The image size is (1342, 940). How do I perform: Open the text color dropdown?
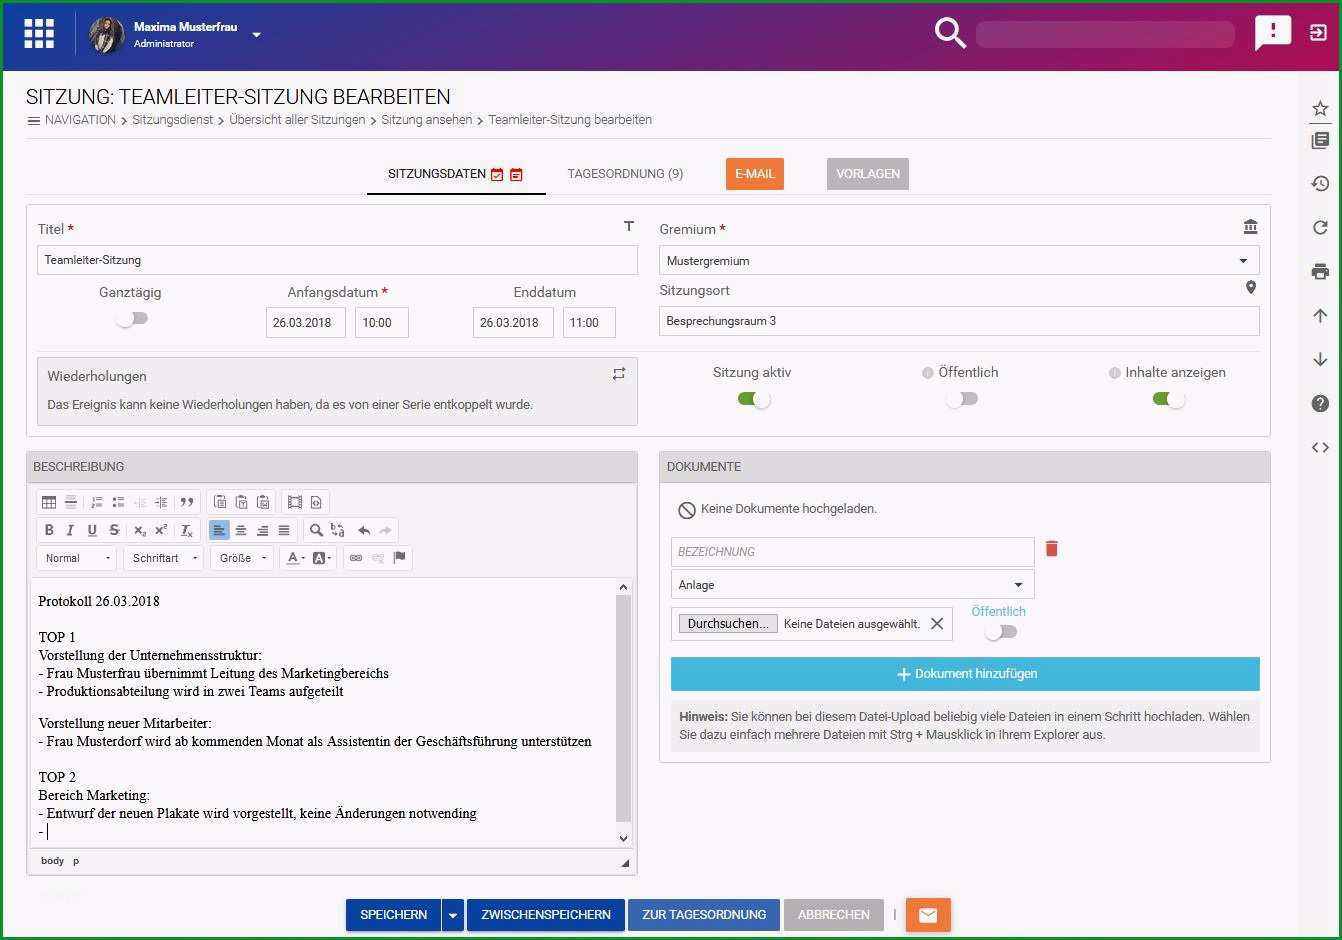click(x=296, y=558)
